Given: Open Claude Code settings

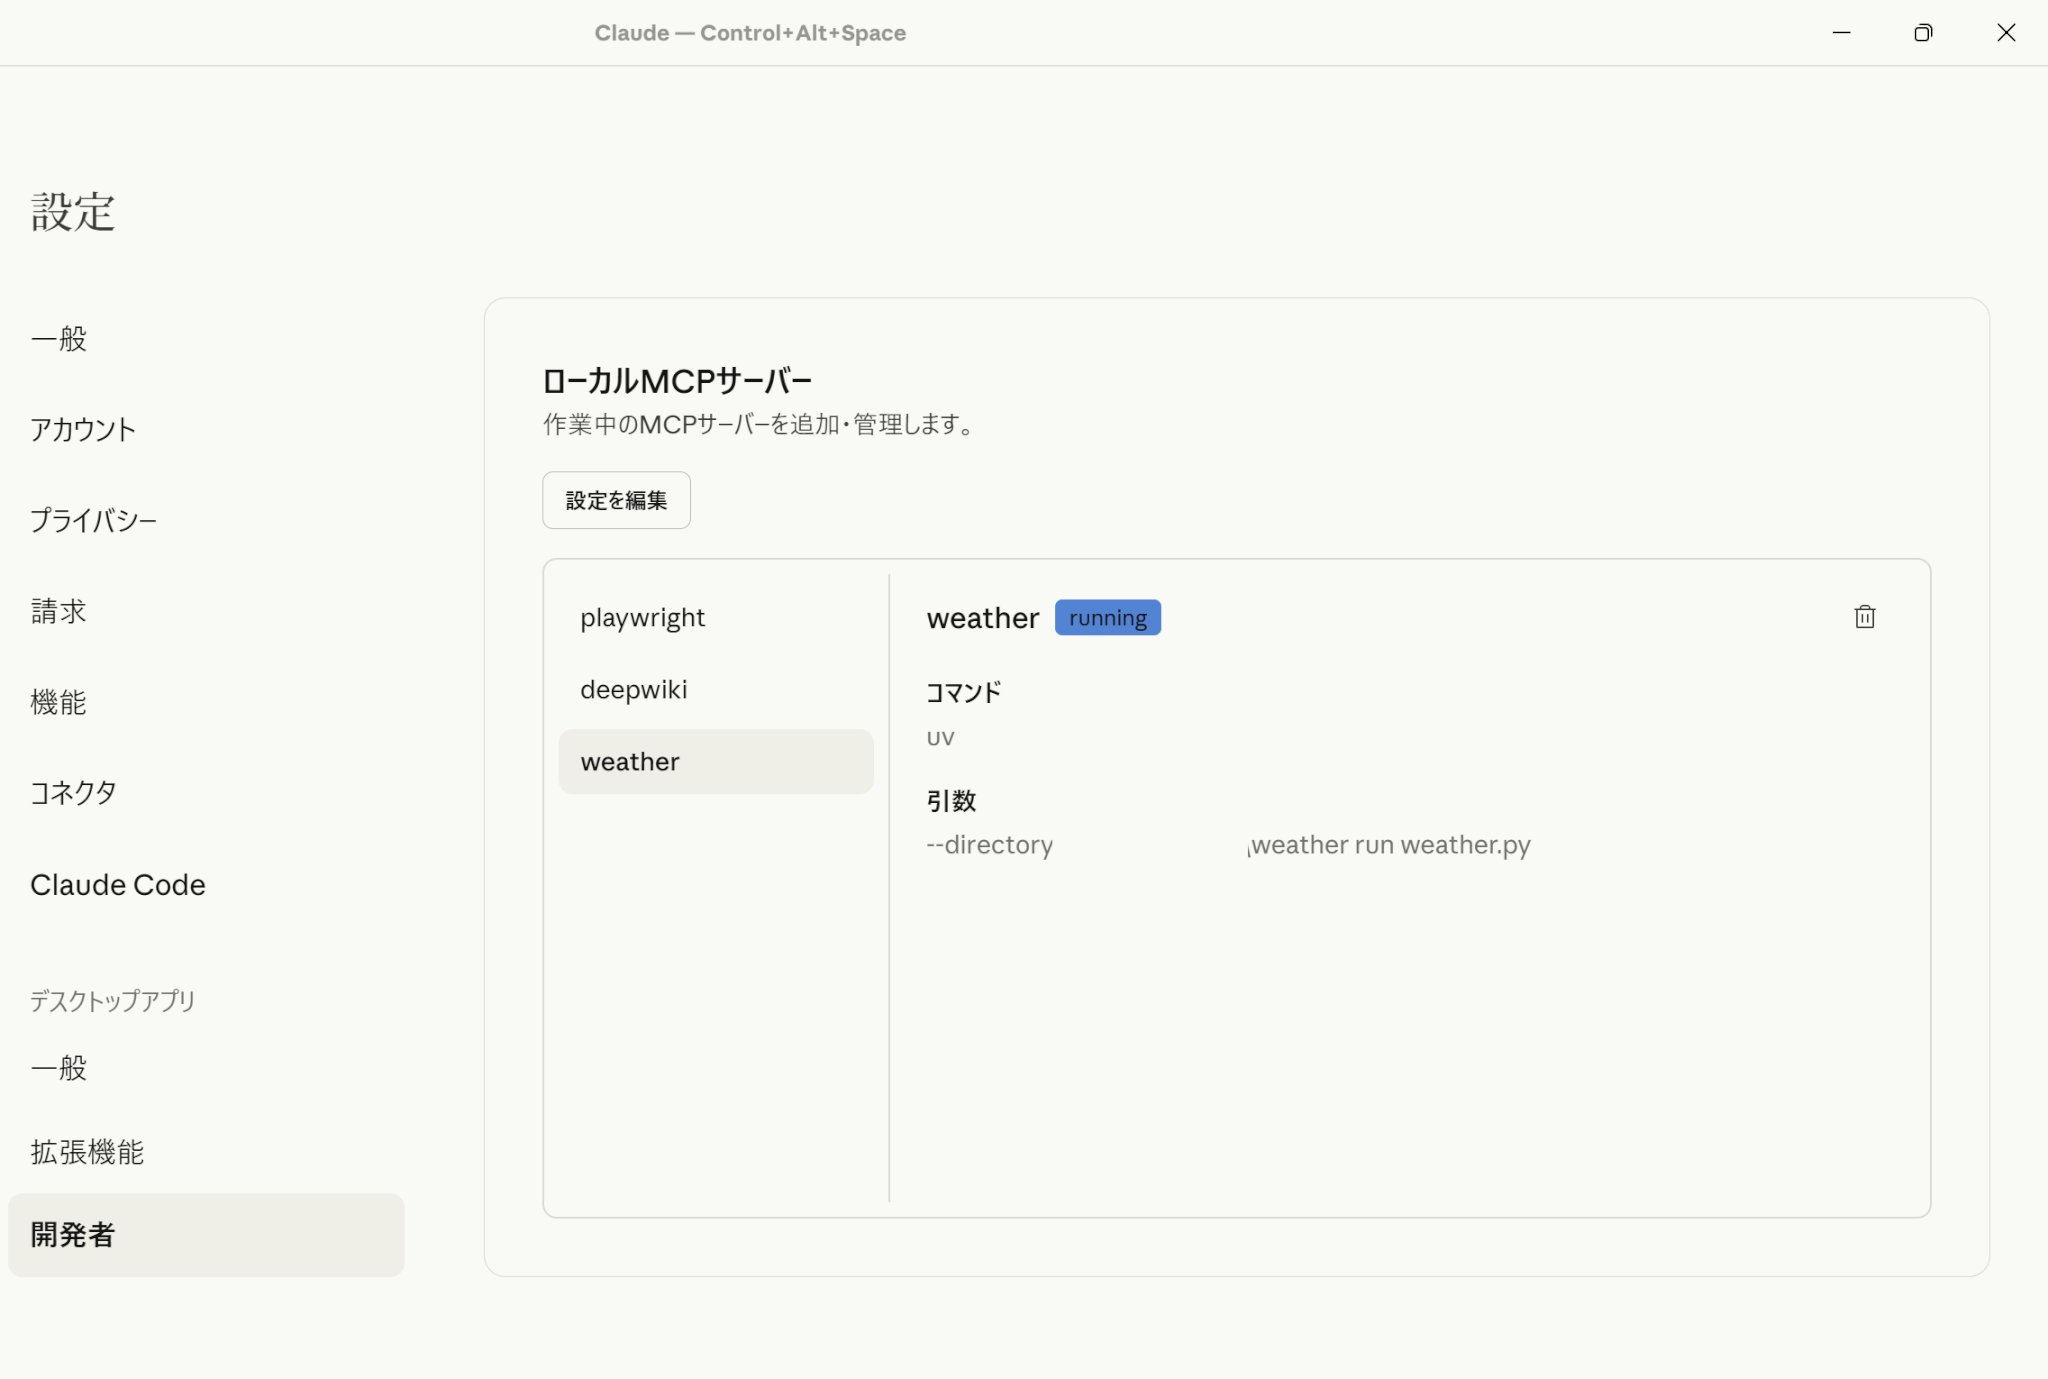Looking at the screenshot, I should tap(118, 885).
